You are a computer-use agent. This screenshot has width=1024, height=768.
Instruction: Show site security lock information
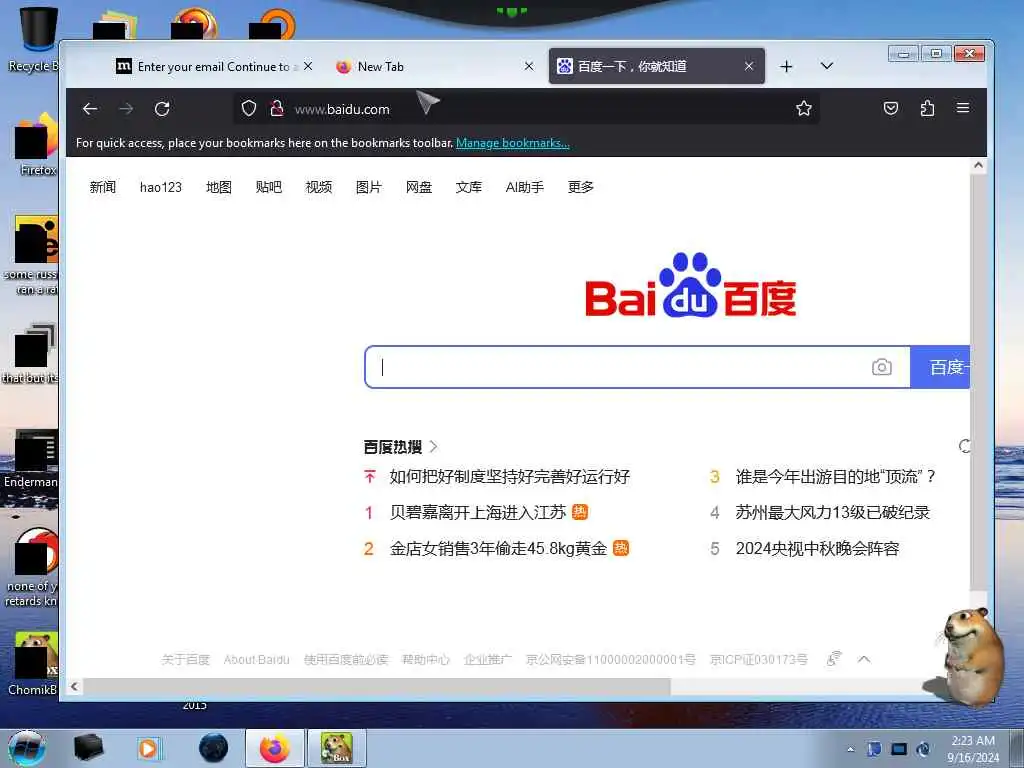(x=277, y=108)
